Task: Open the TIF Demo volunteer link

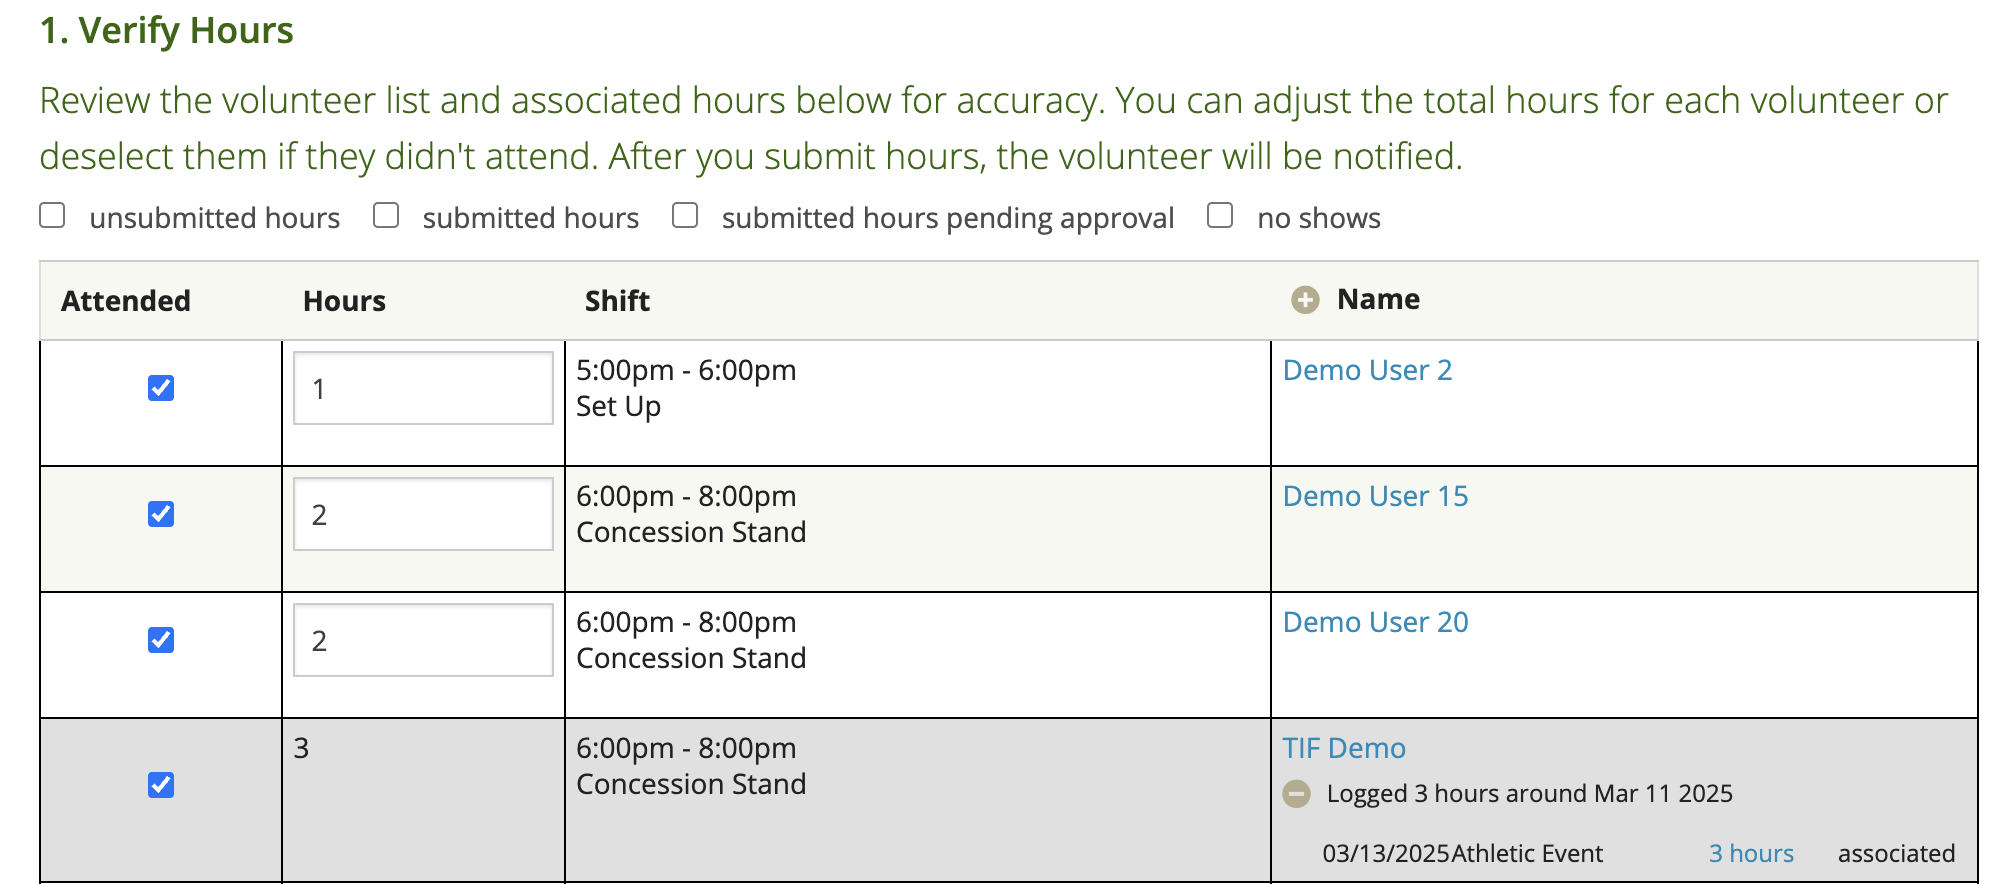Action: tap(1344, 749)
